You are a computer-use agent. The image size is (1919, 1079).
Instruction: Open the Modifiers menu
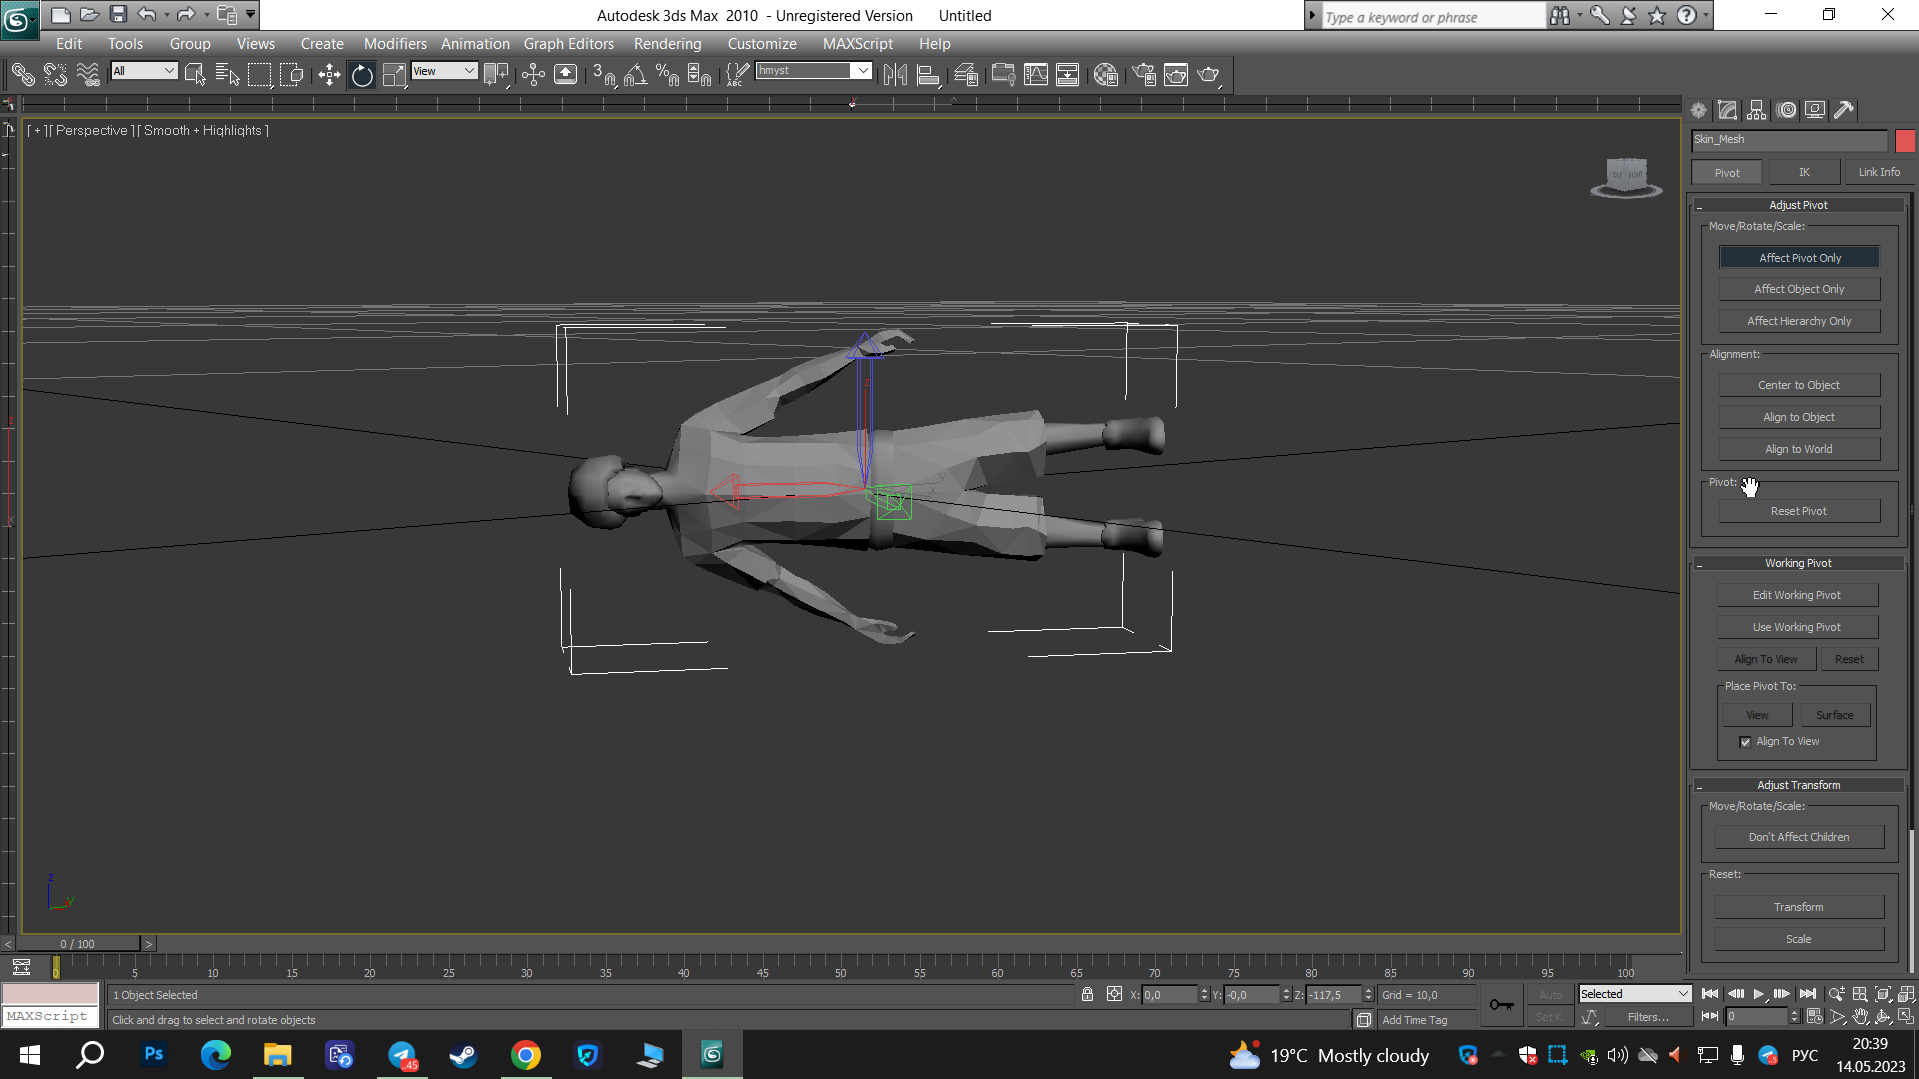[394, 44]
